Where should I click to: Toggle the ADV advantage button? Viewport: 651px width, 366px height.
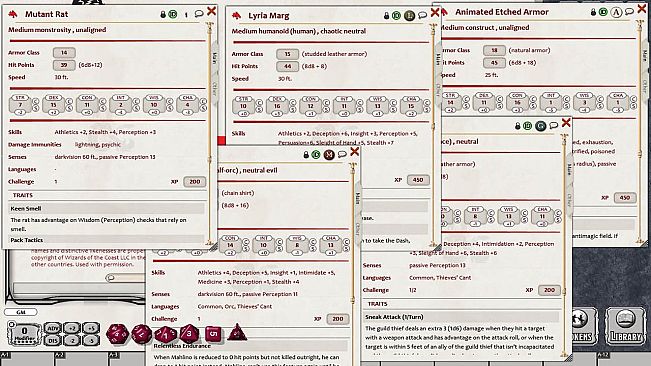pos(52,328)
